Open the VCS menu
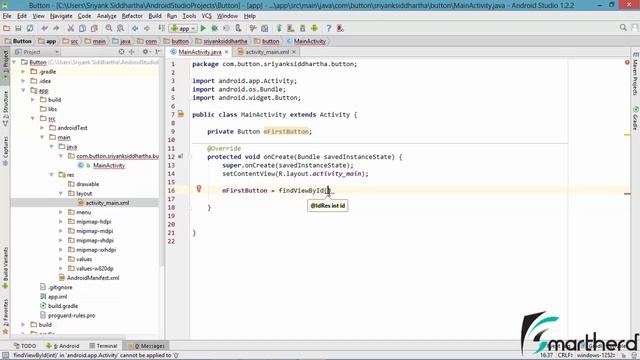Viewport: 640px width, 360px height. (207, 16)
